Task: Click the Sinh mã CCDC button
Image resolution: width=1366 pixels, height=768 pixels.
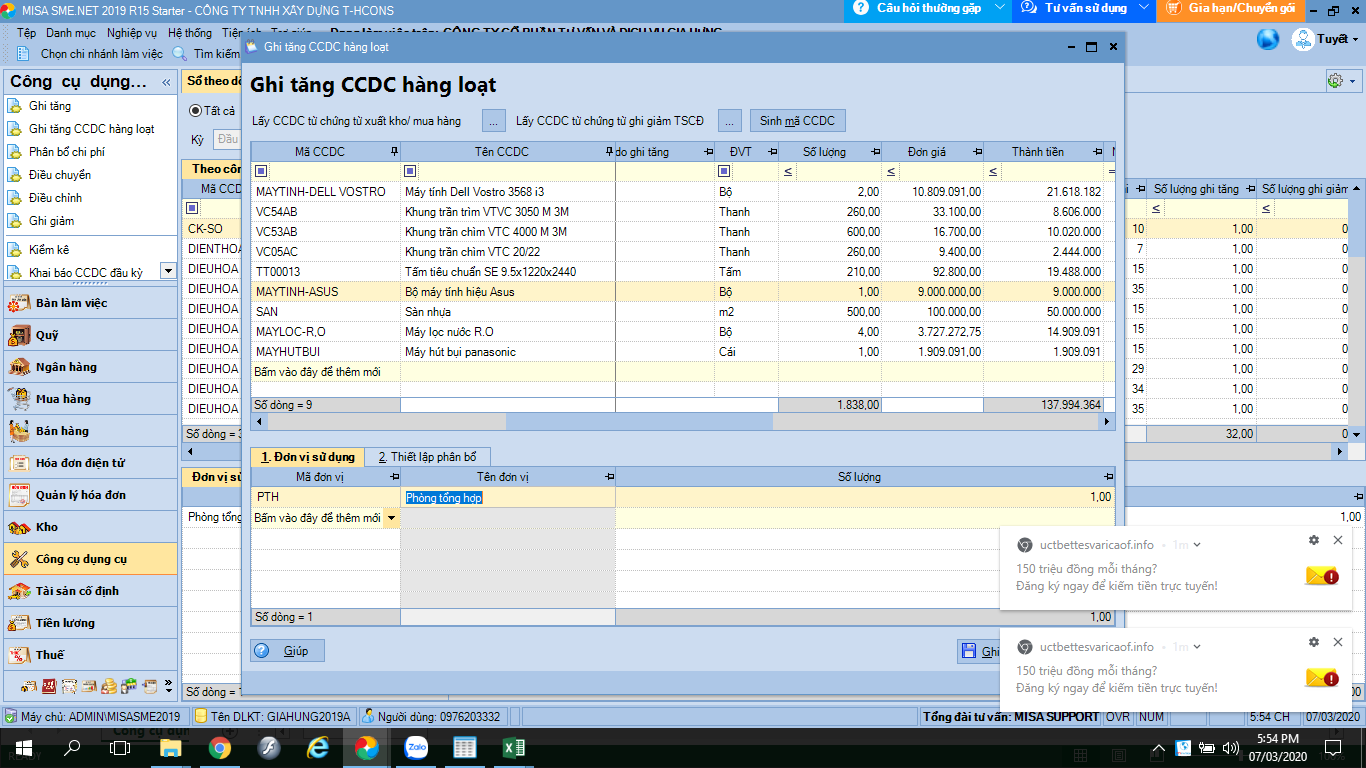Action: coord(797,121)
